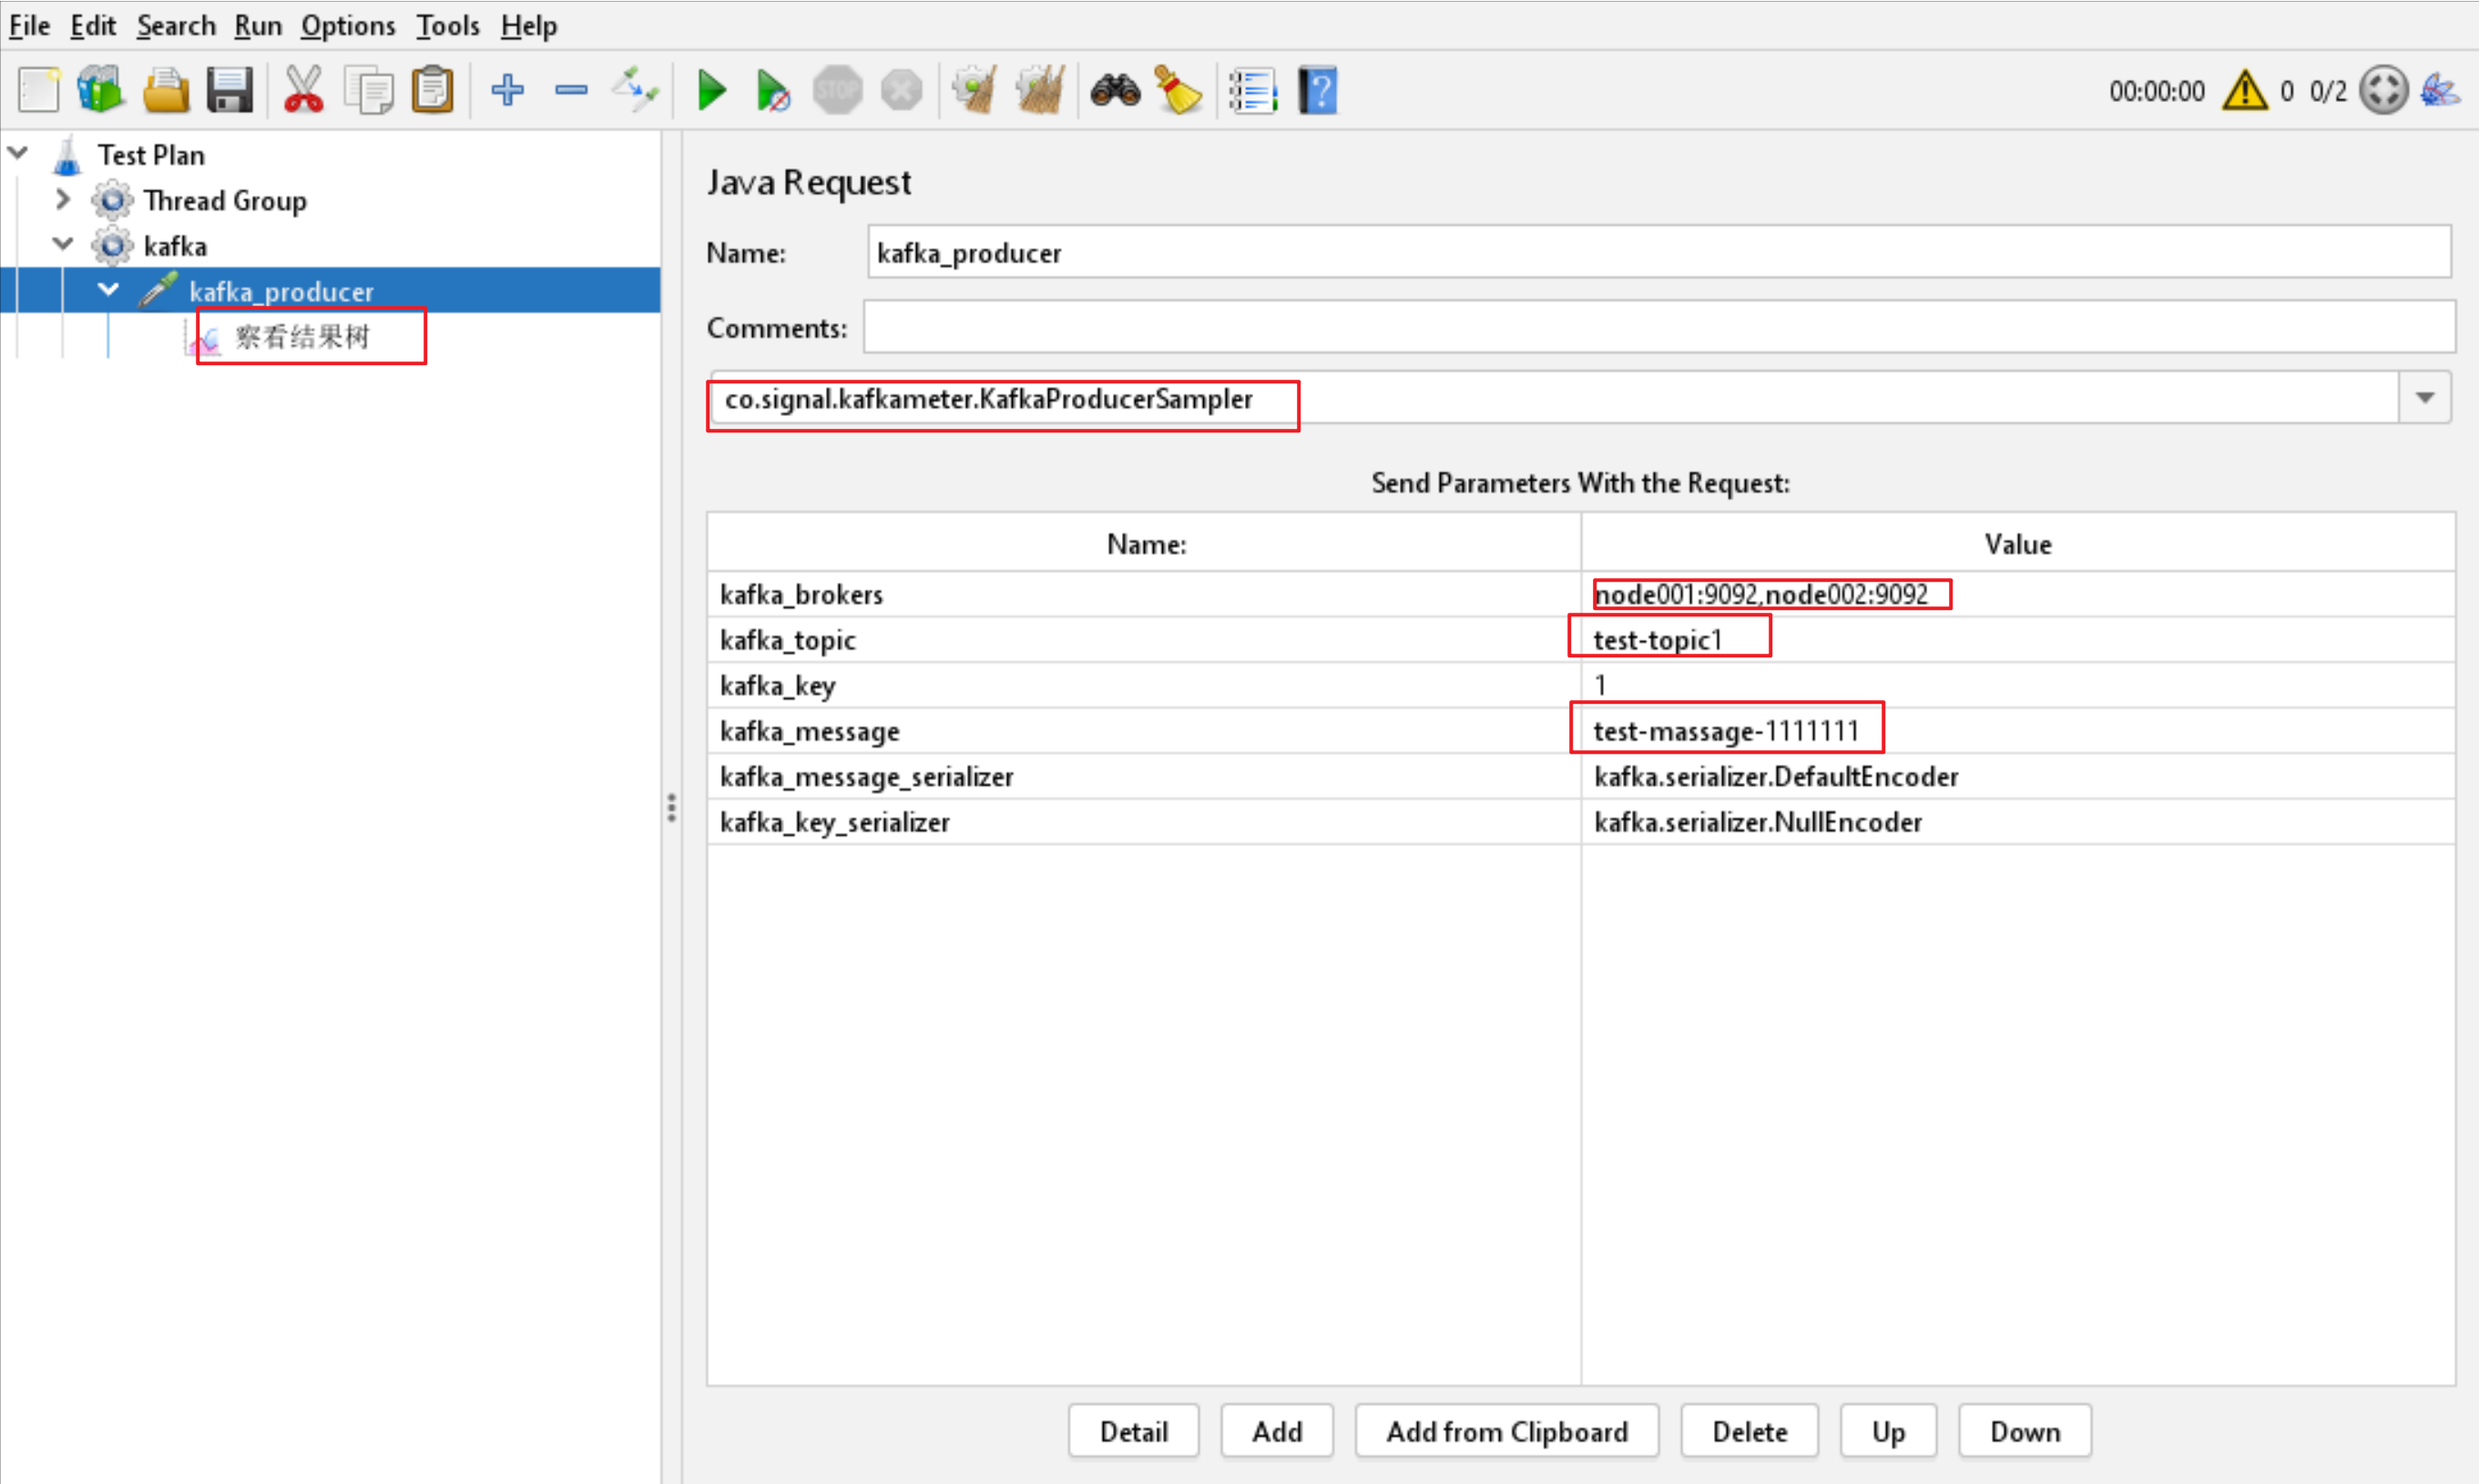
Task: Click the blue Help question-mark icon
Action: click(1317, 91)
